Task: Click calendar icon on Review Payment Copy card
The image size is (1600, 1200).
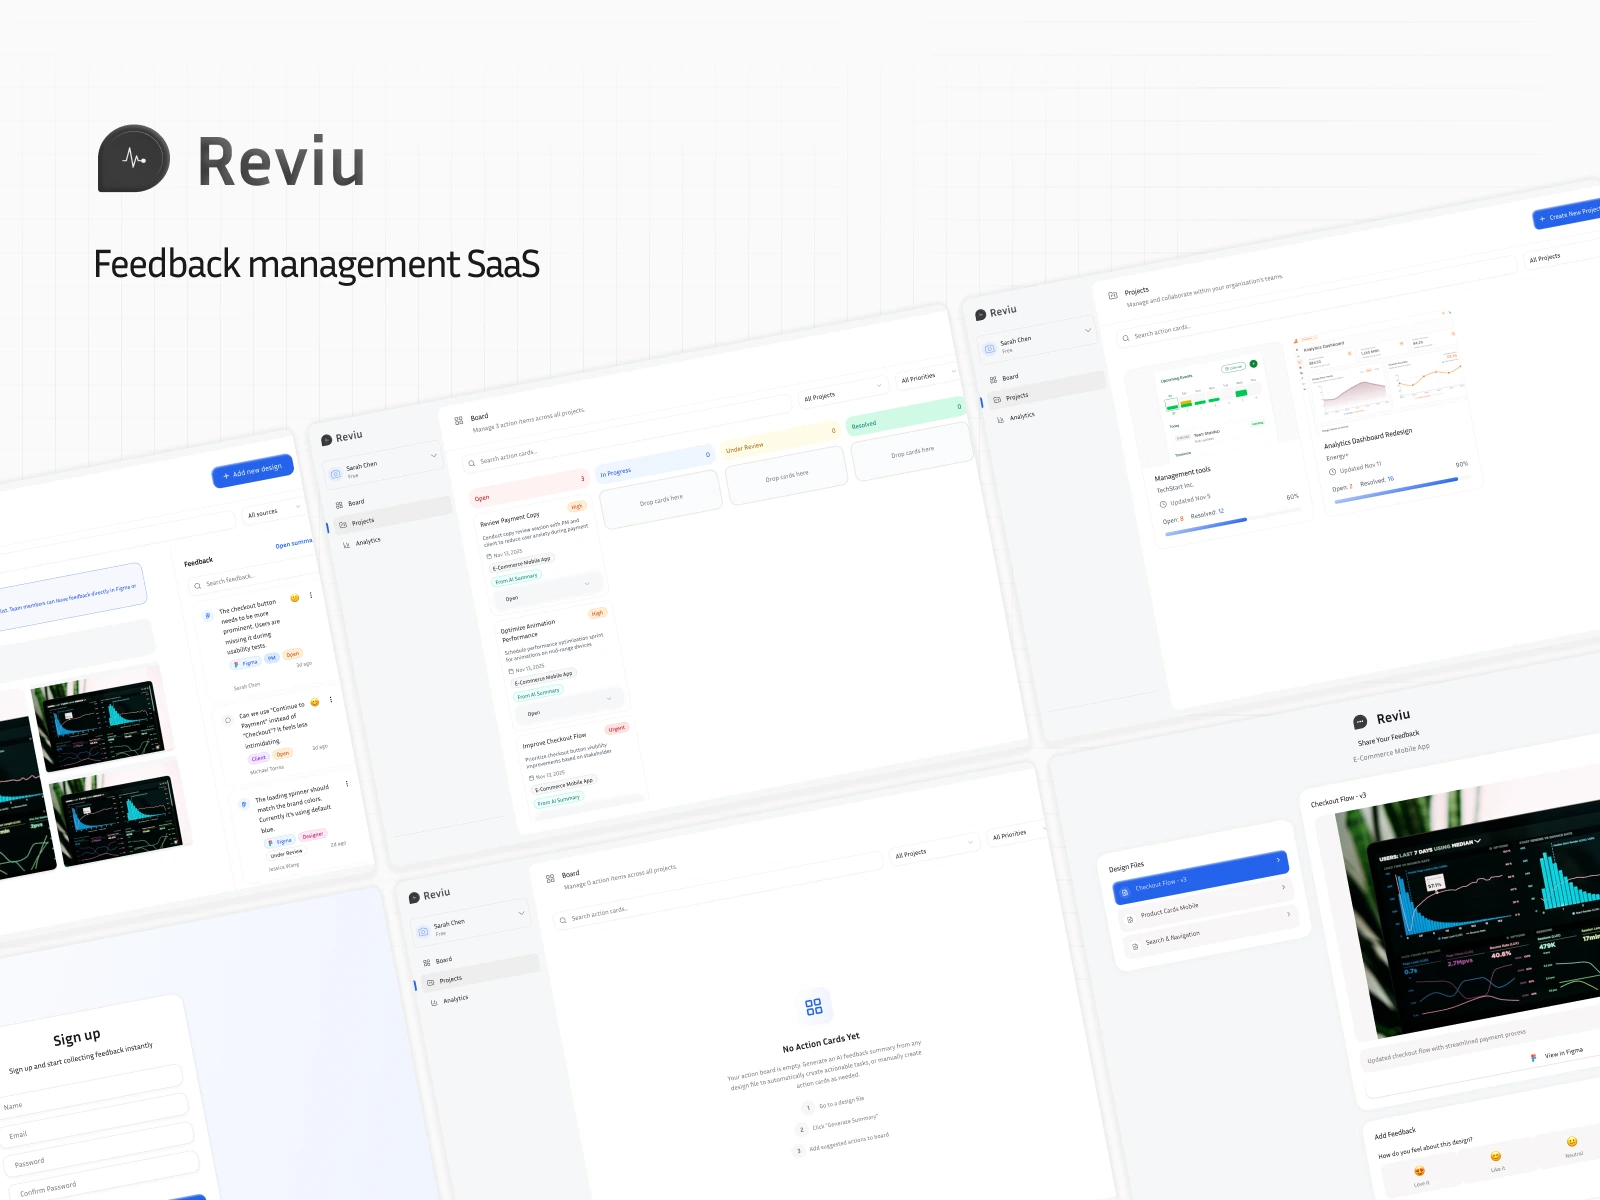Action: click(489, 556)
